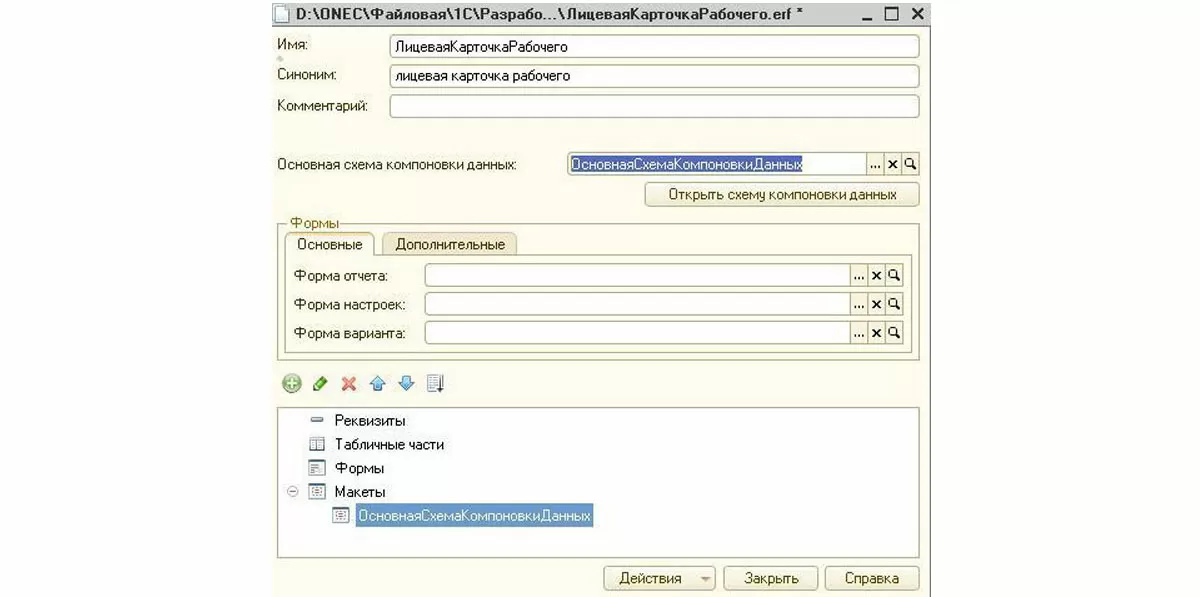The height and width of the screenshot is (597, 1200).
Task: Choose main data composition schema via ellipsis
Action: (x=876, y=164)
